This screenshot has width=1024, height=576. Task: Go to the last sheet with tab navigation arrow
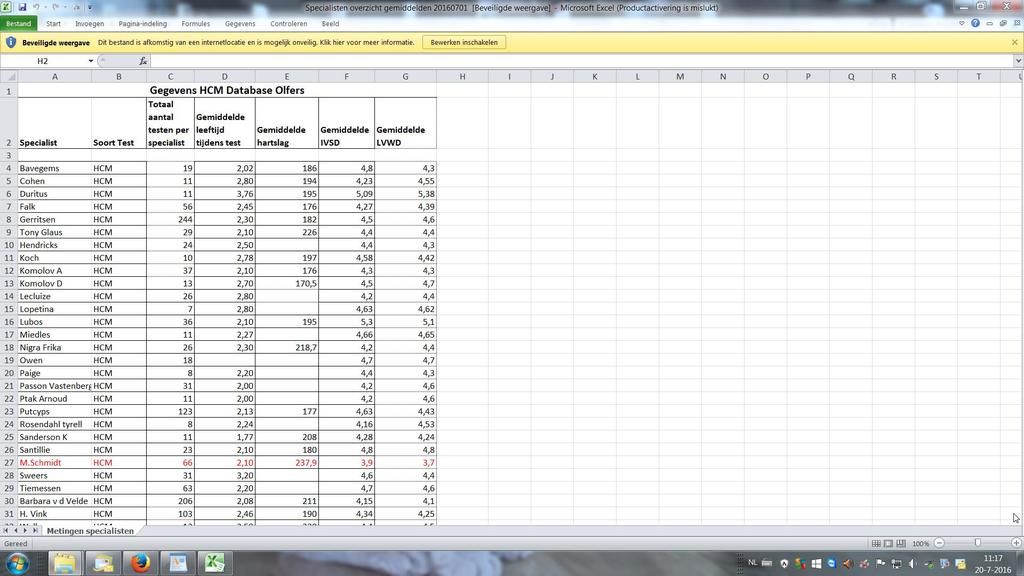coord(35,531)
